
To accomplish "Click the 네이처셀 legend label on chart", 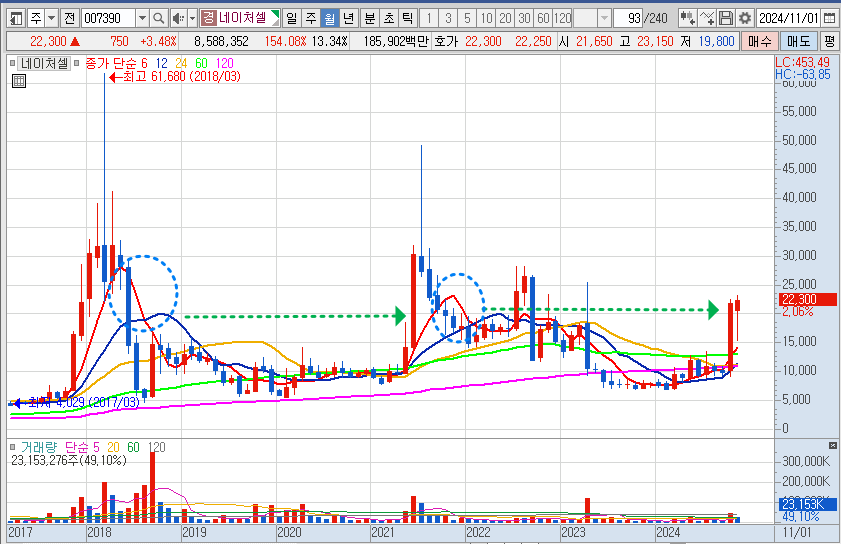I will tap(45, 63).
